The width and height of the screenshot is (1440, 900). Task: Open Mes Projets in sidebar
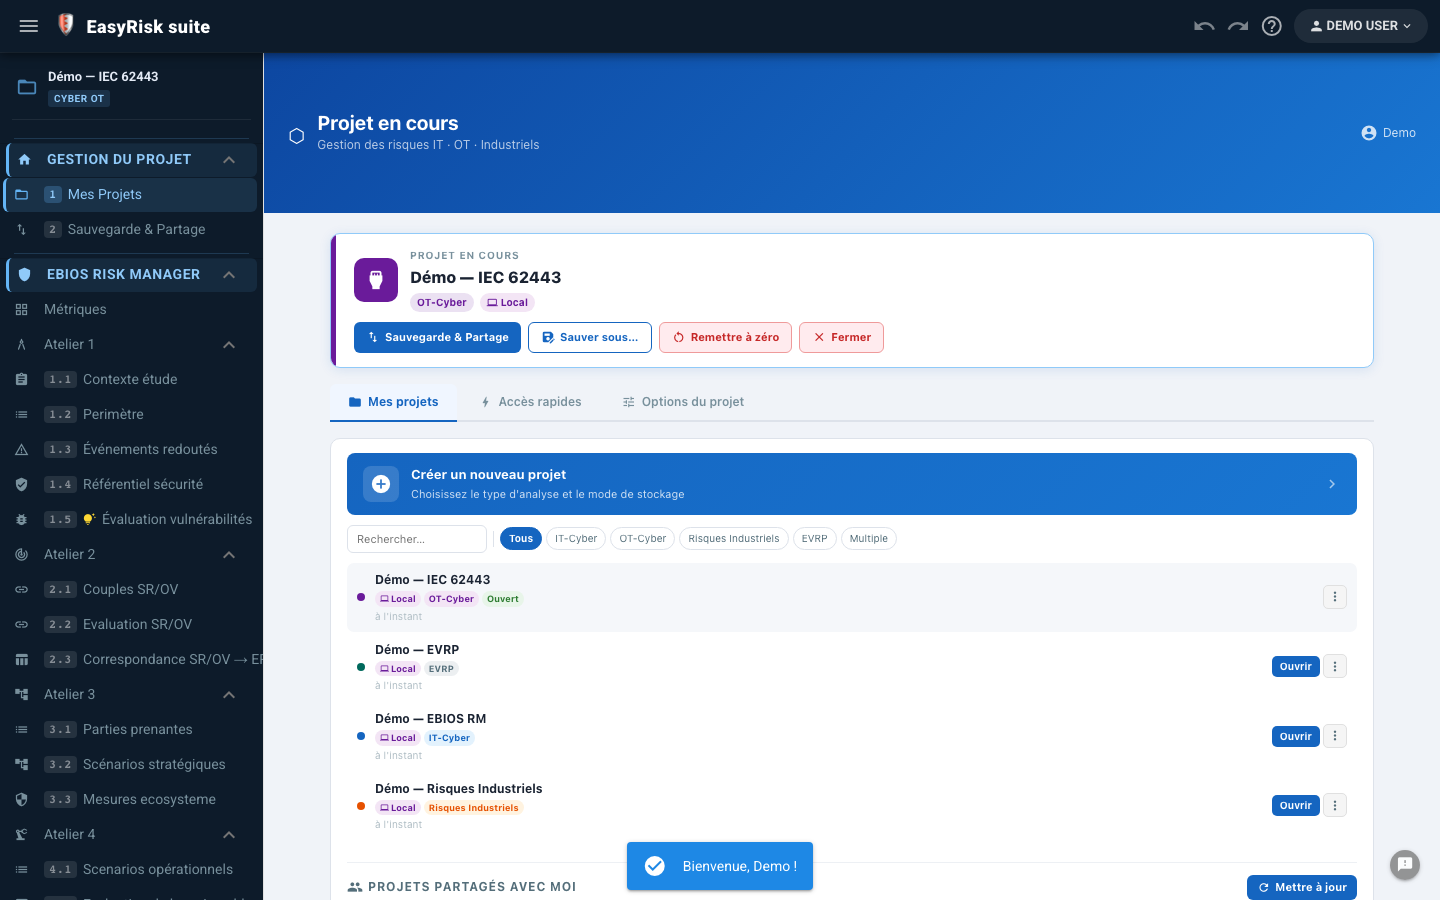[x=131, y=194]
